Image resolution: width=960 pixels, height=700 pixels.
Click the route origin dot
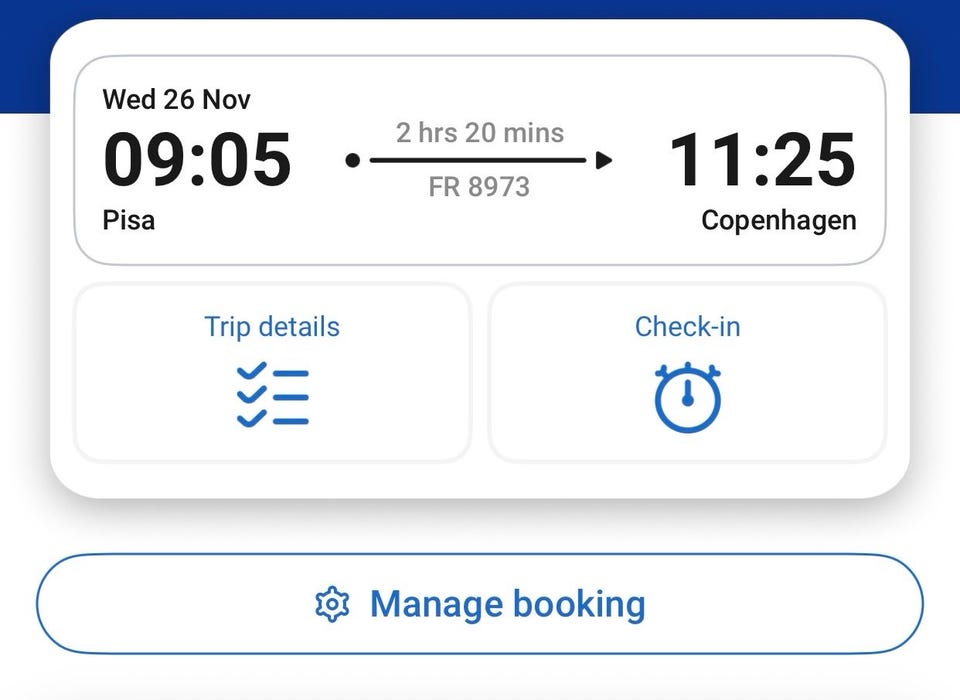coord(352,160)
